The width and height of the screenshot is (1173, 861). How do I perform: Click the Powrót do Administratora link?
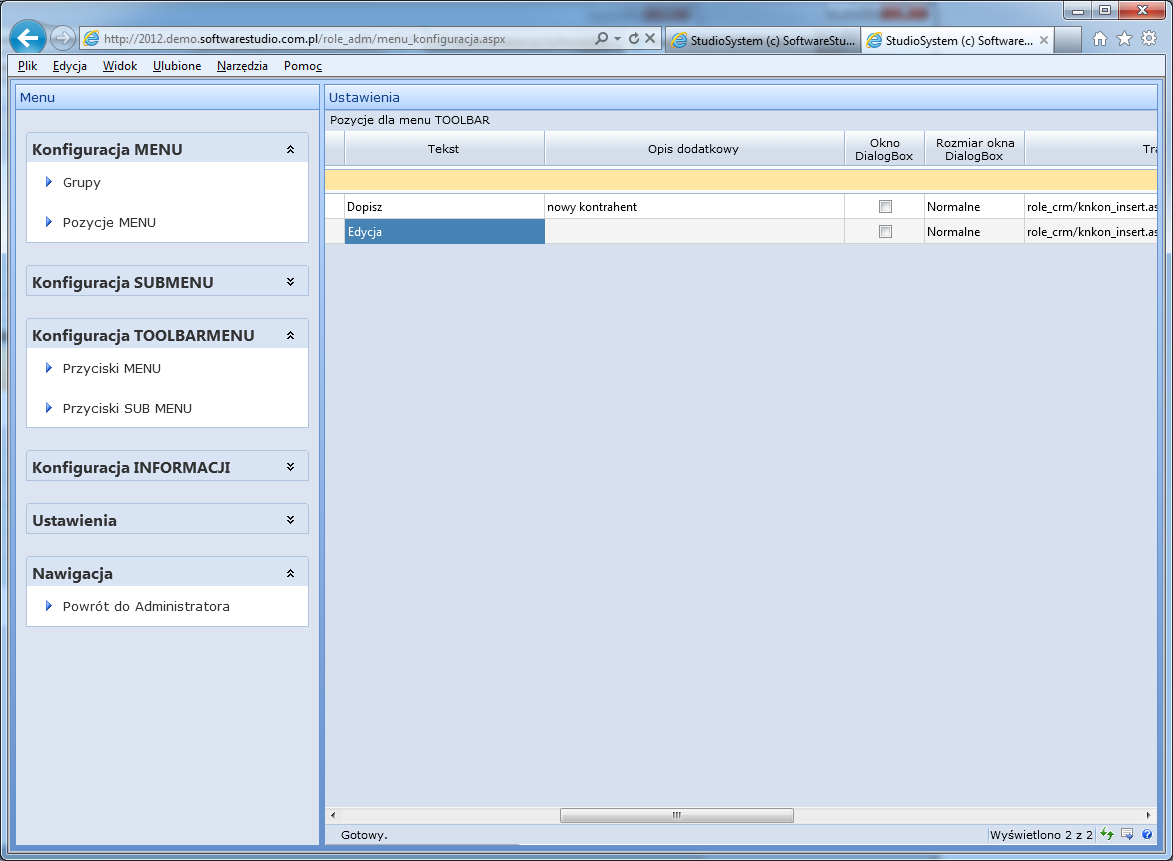tap(146, 607)
